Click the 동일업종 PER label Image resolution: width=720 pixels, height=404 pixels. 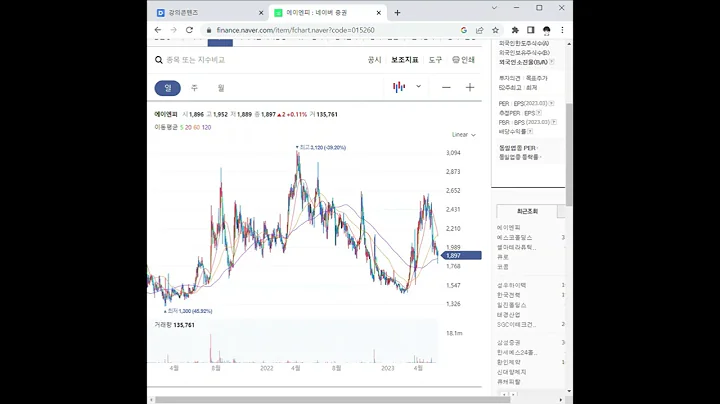[x=518, y=148]
